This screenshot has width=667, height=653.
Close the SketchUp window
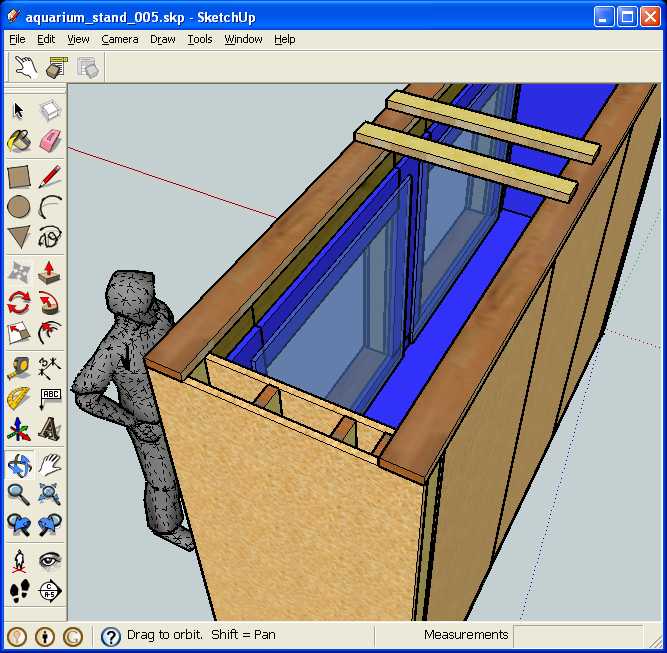[650, 17]
